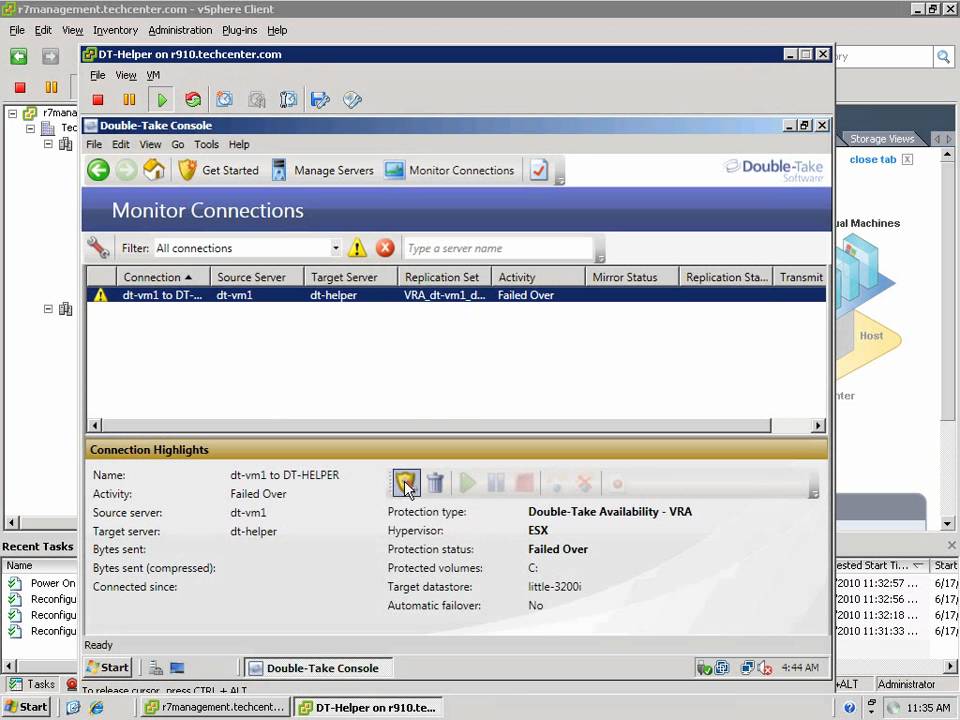This screenshot has height=720, width=960.
Task: Open Inventory menu in vSphere Client
Action: (115, 30)
